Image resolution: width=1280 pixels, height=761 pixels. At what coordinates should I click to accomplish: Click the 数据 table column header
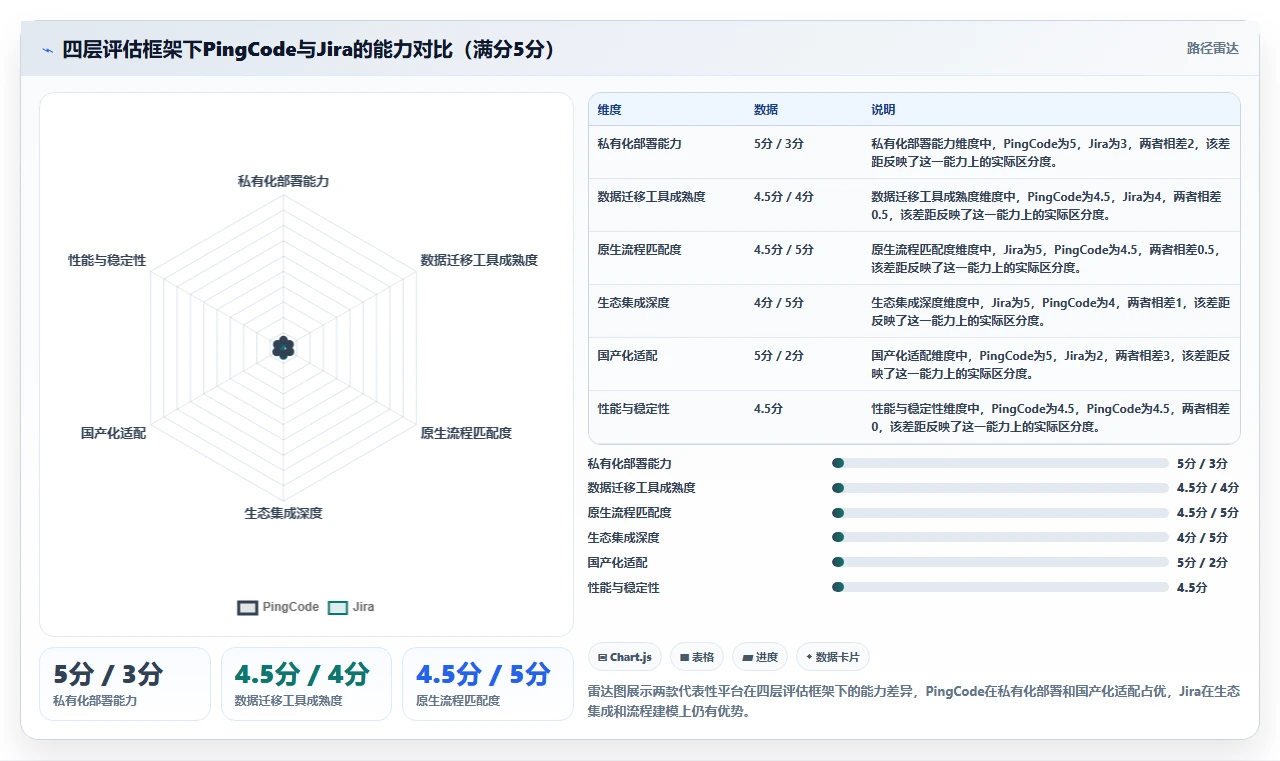tap(766, 110)
